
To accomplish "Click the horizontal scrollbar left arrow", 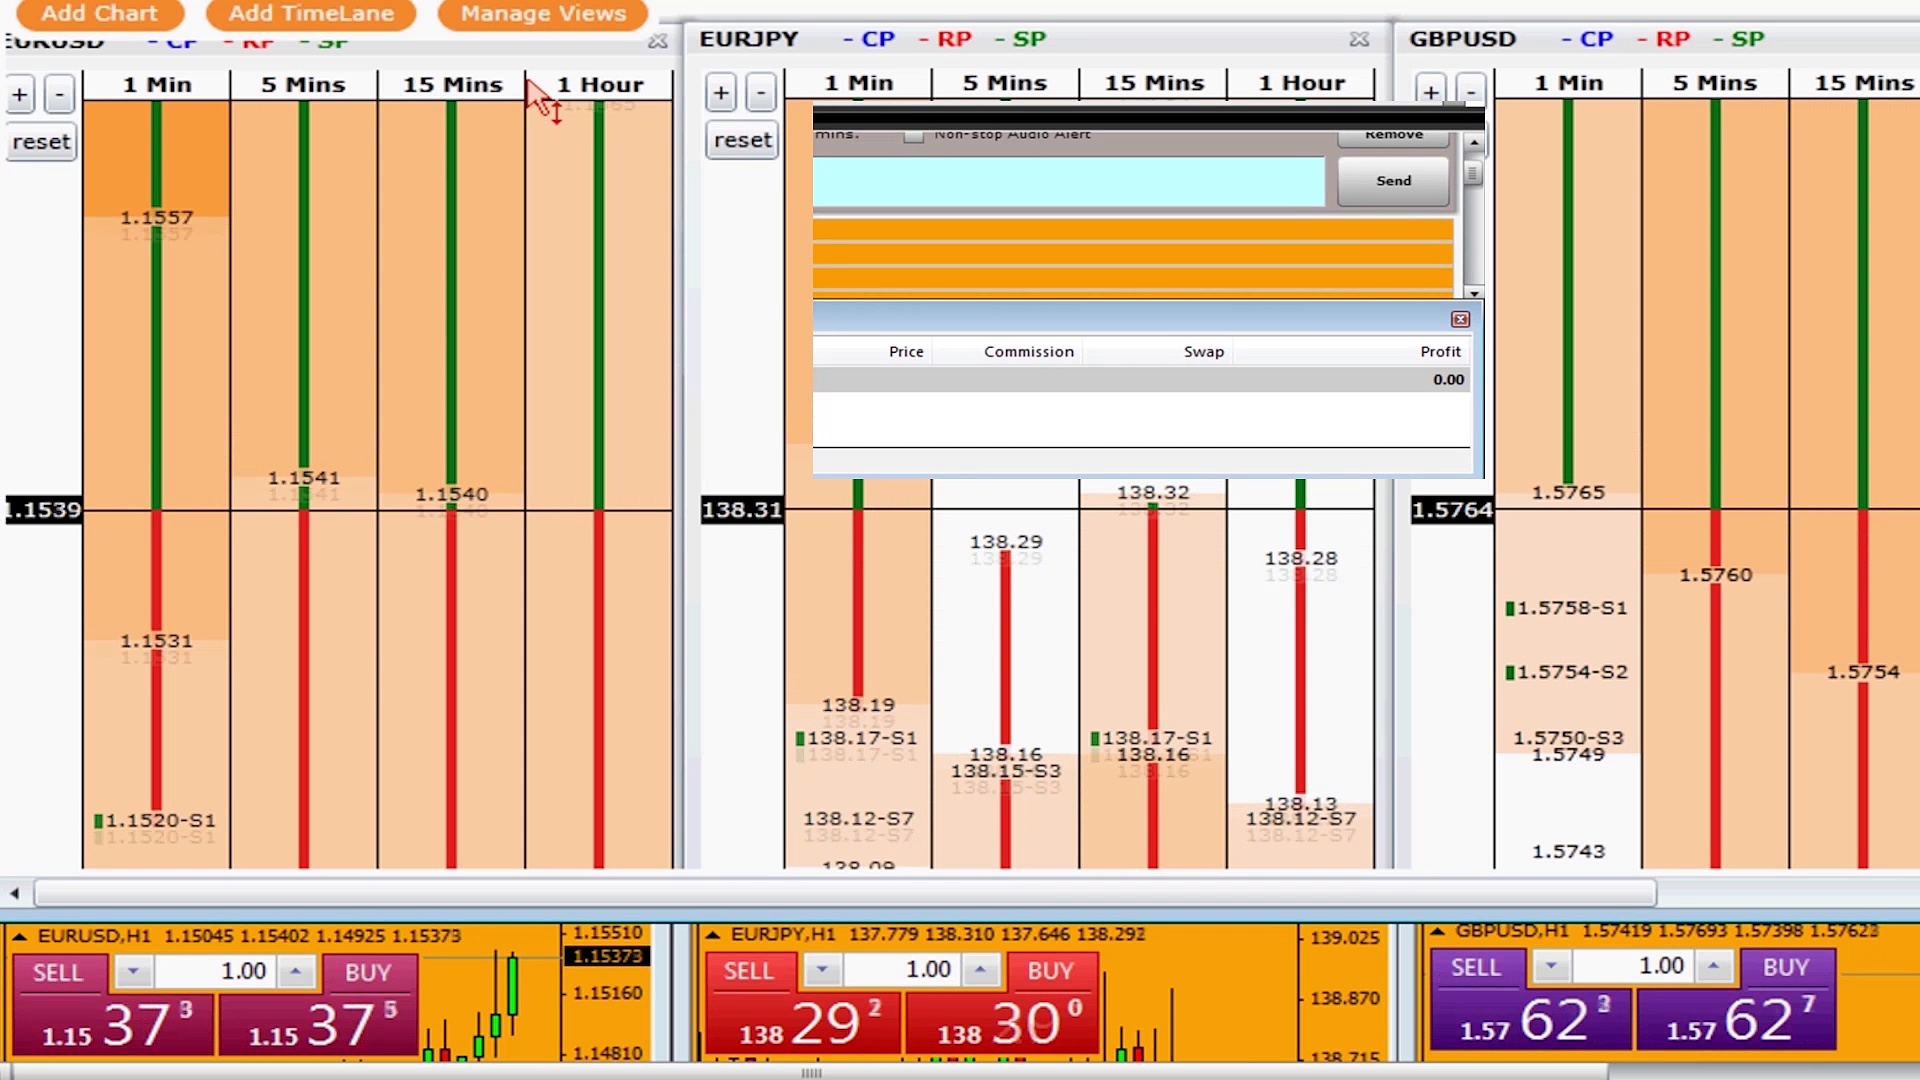I will [14, 893].
